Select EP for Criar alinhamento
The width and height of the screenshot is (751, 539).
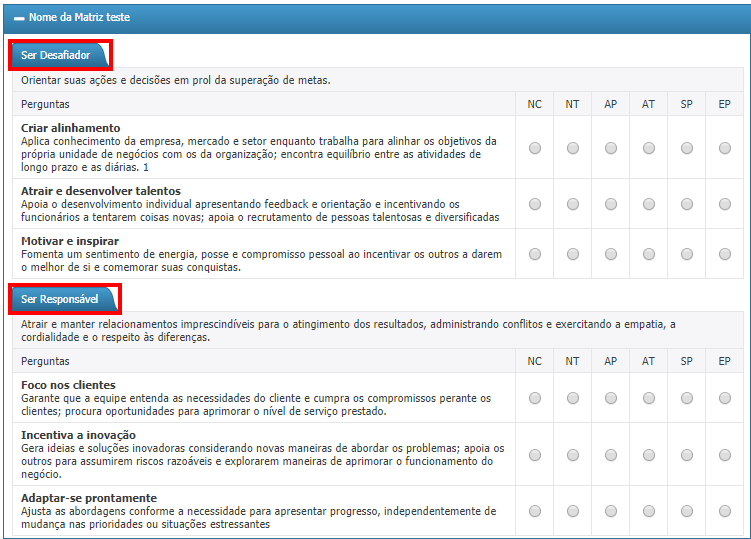(x=725, y=148)
